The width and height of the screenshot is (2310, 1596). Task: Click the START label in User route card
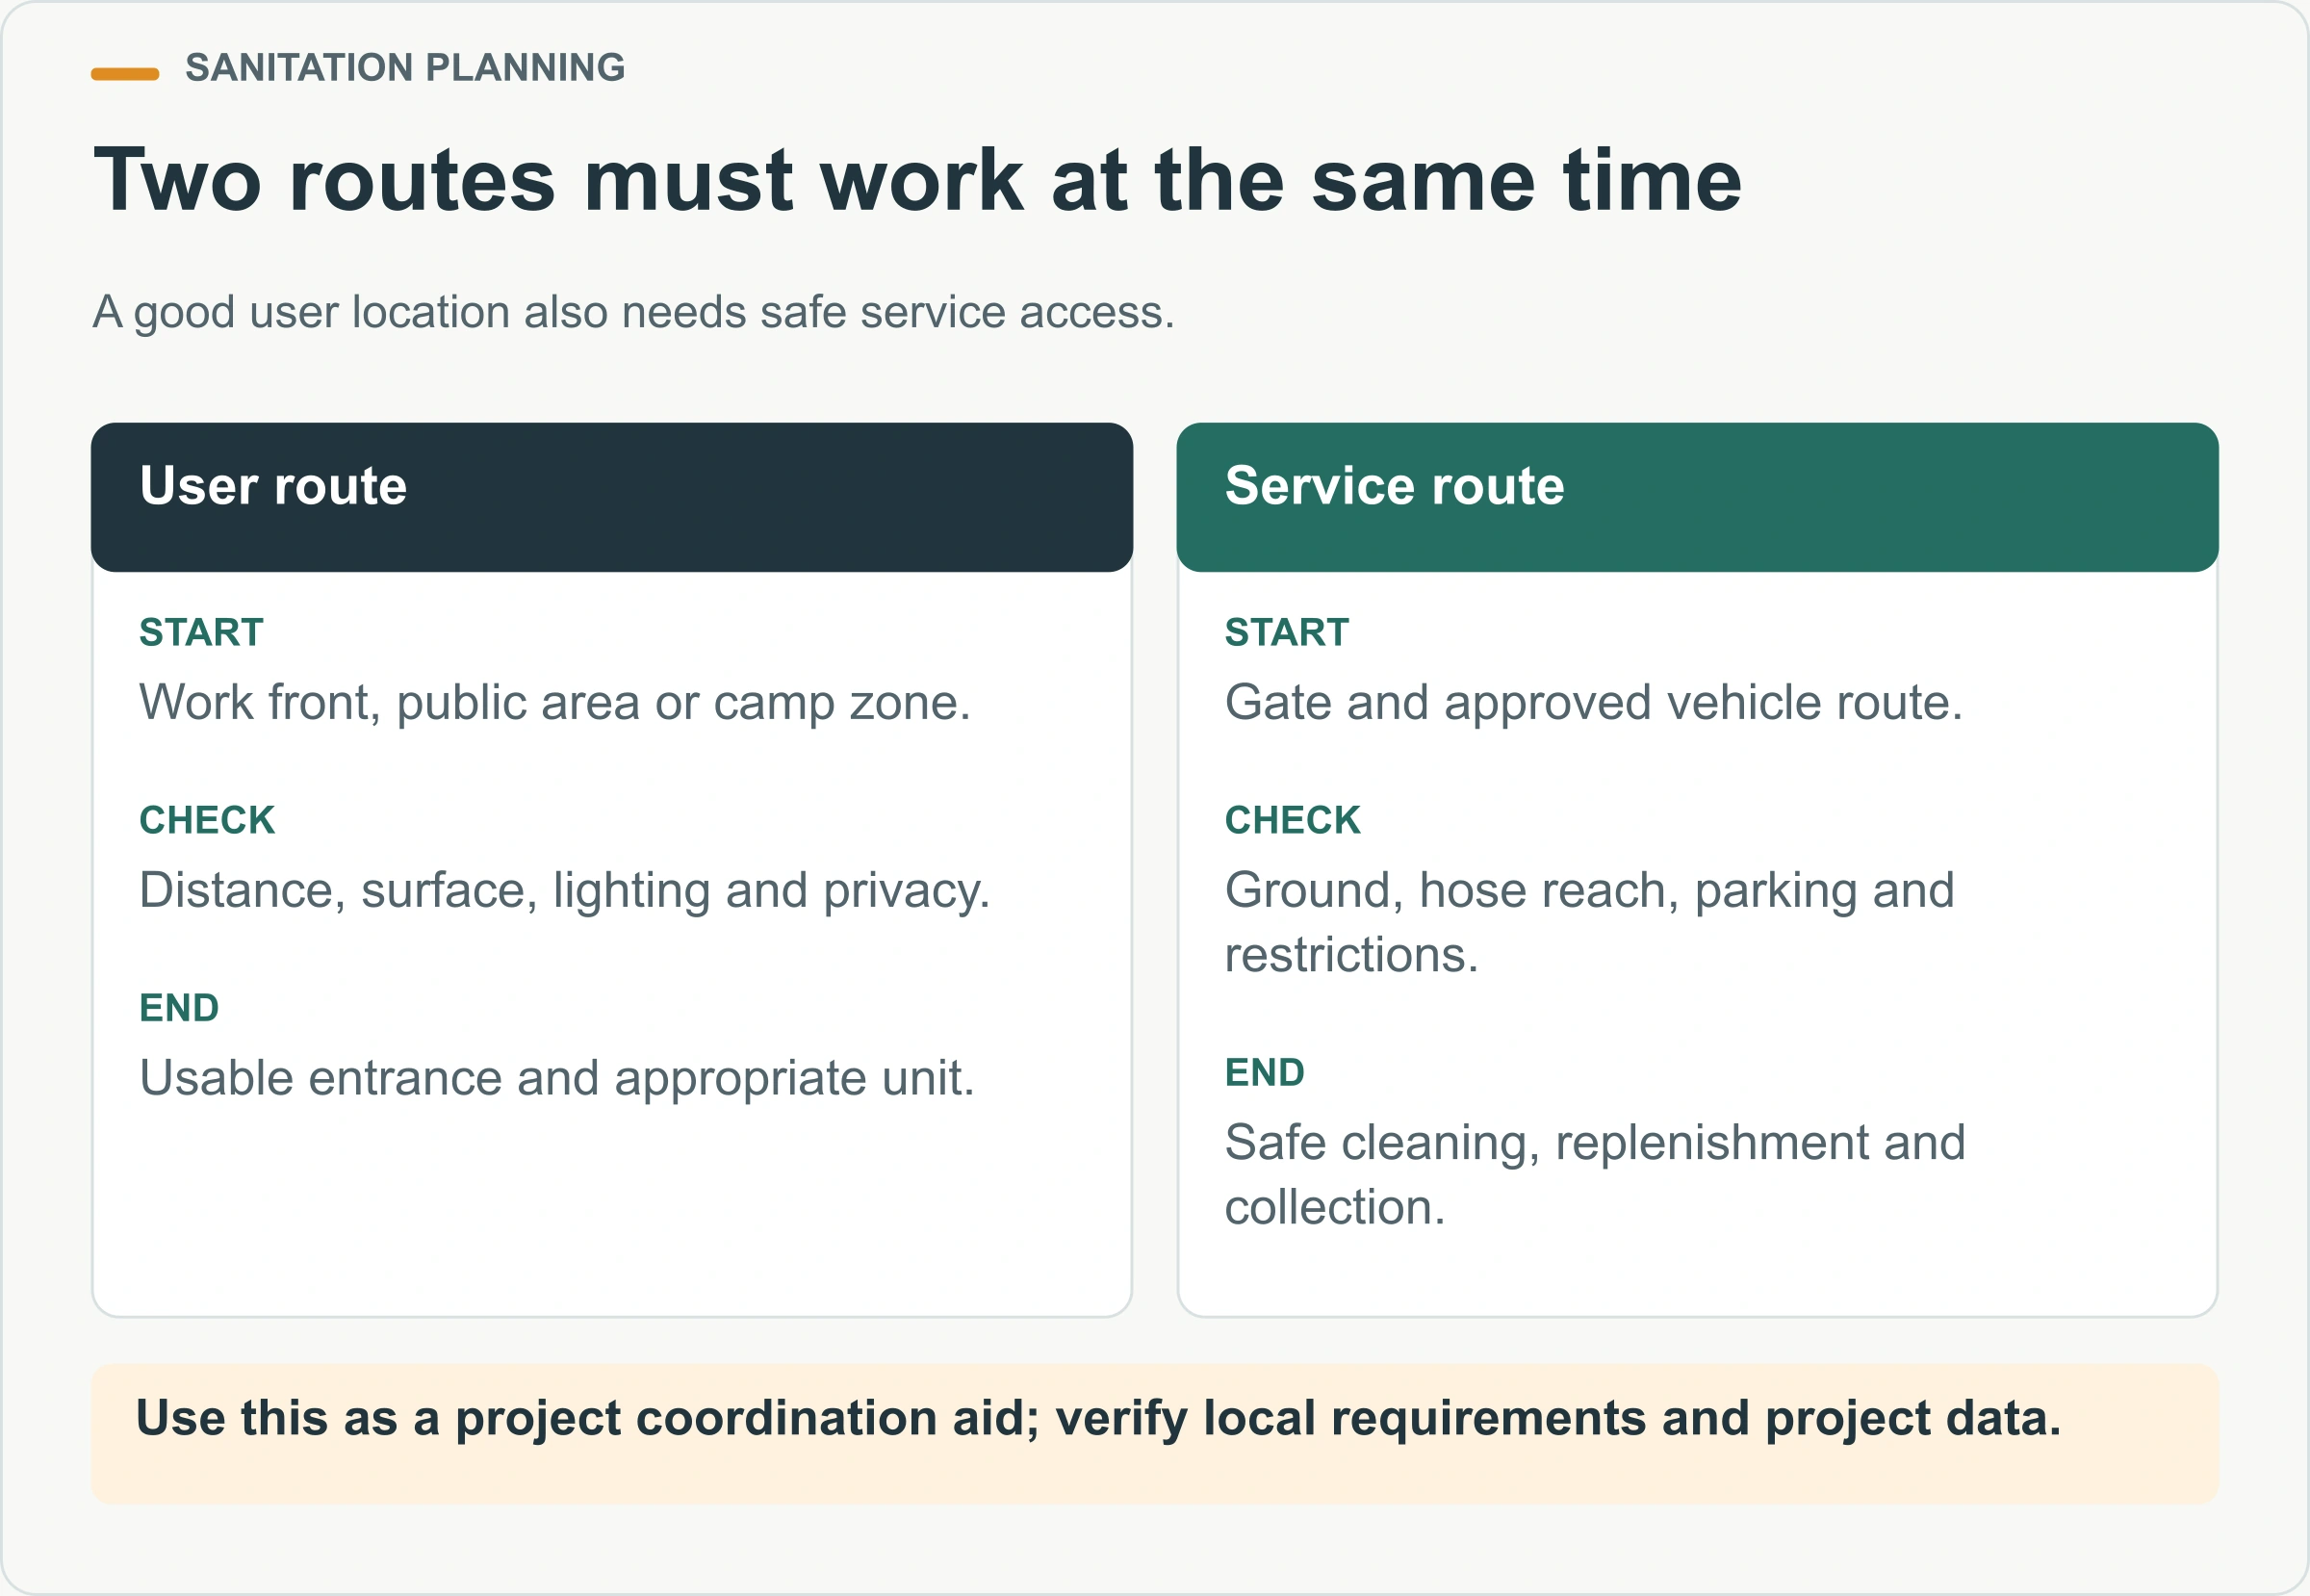201,632
